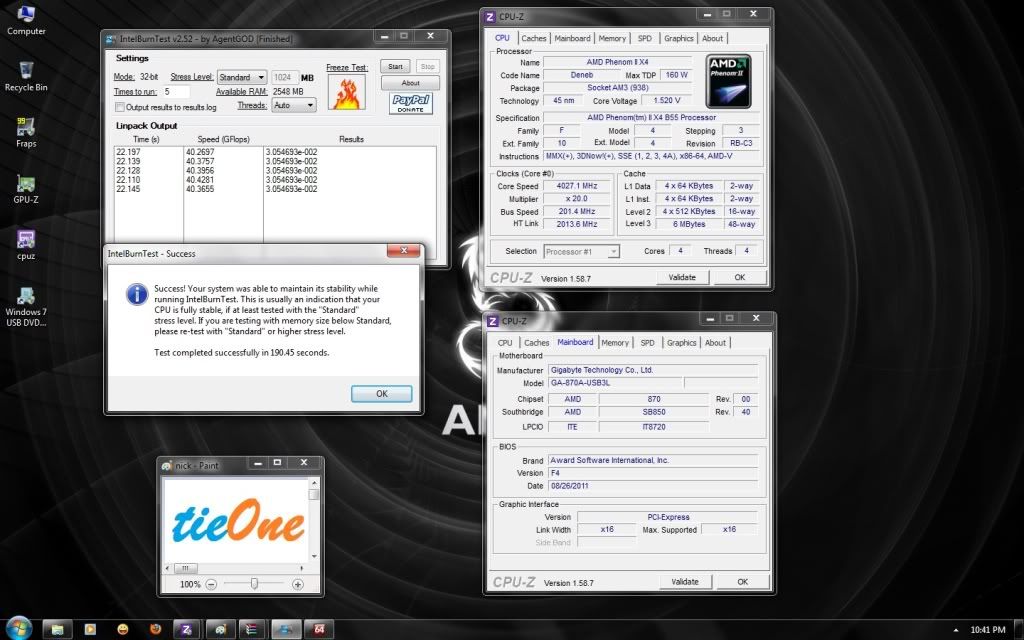Screen dimensions: 1024x640
Task: Click the Linpack time value 22.139
Action: [128, 161]
